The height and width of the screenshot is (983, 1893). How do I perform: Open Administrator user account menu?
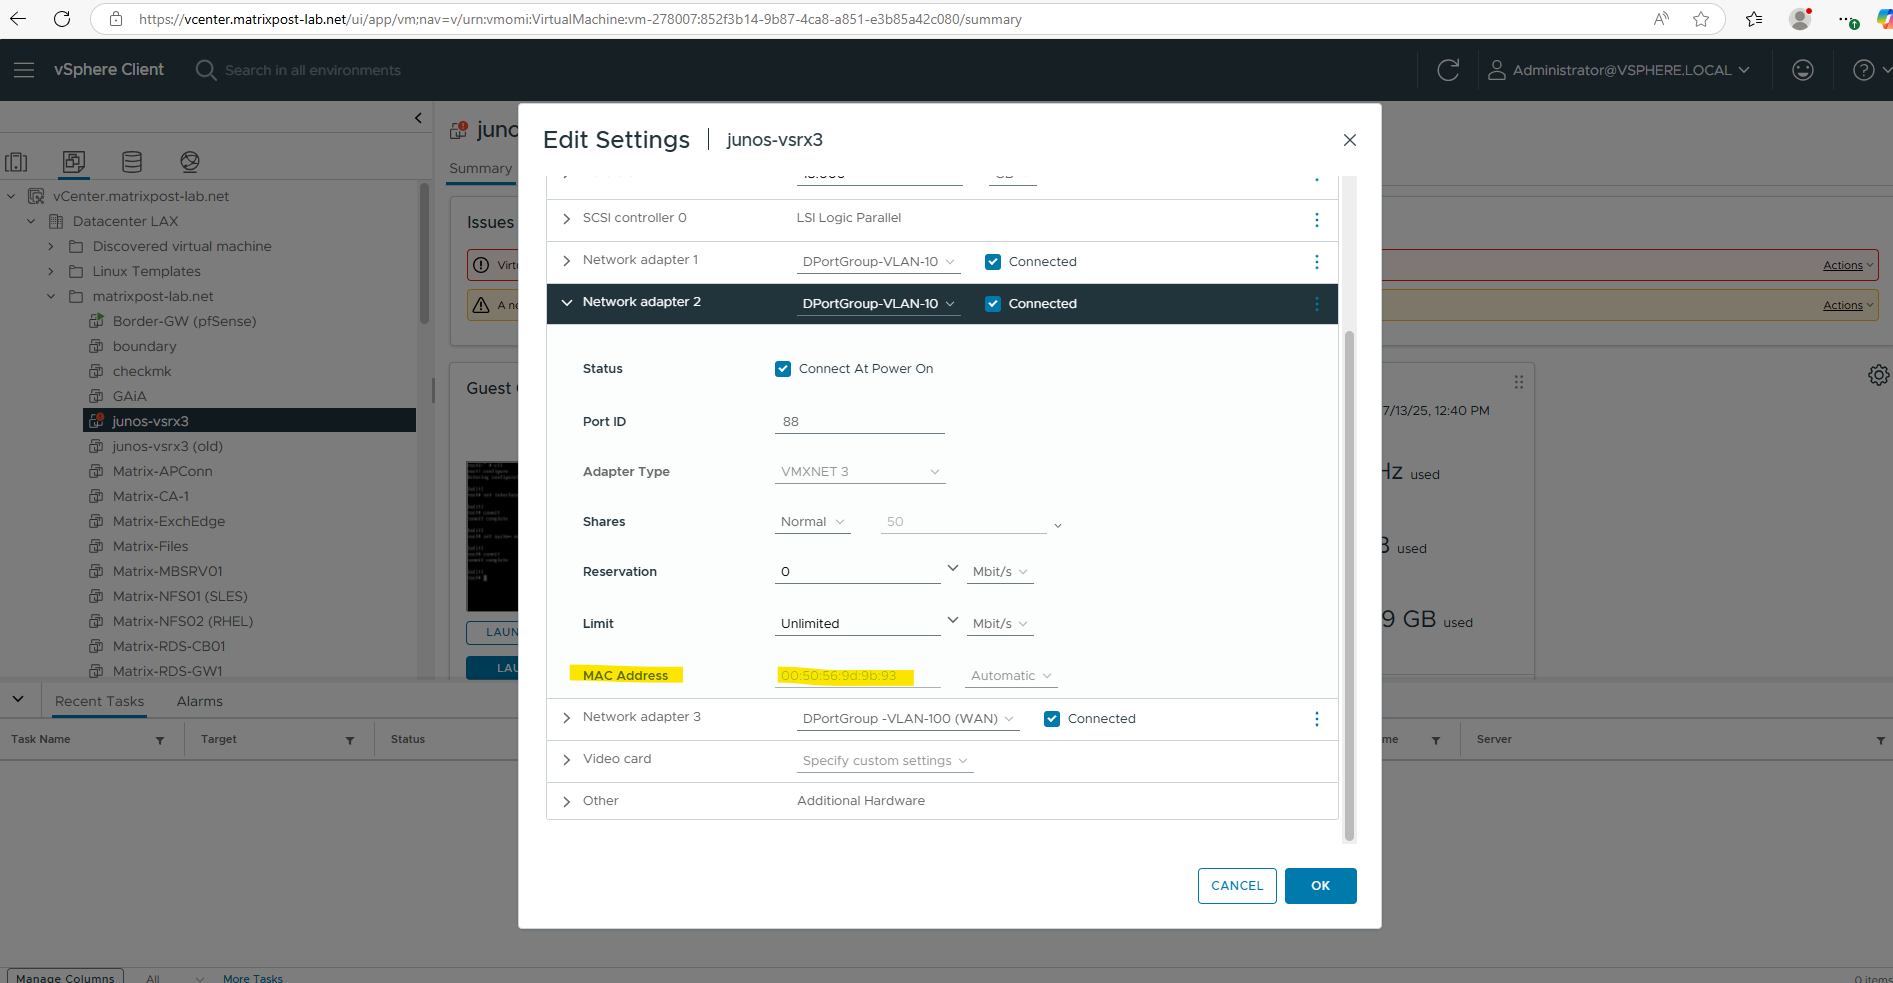point(1619,70)
